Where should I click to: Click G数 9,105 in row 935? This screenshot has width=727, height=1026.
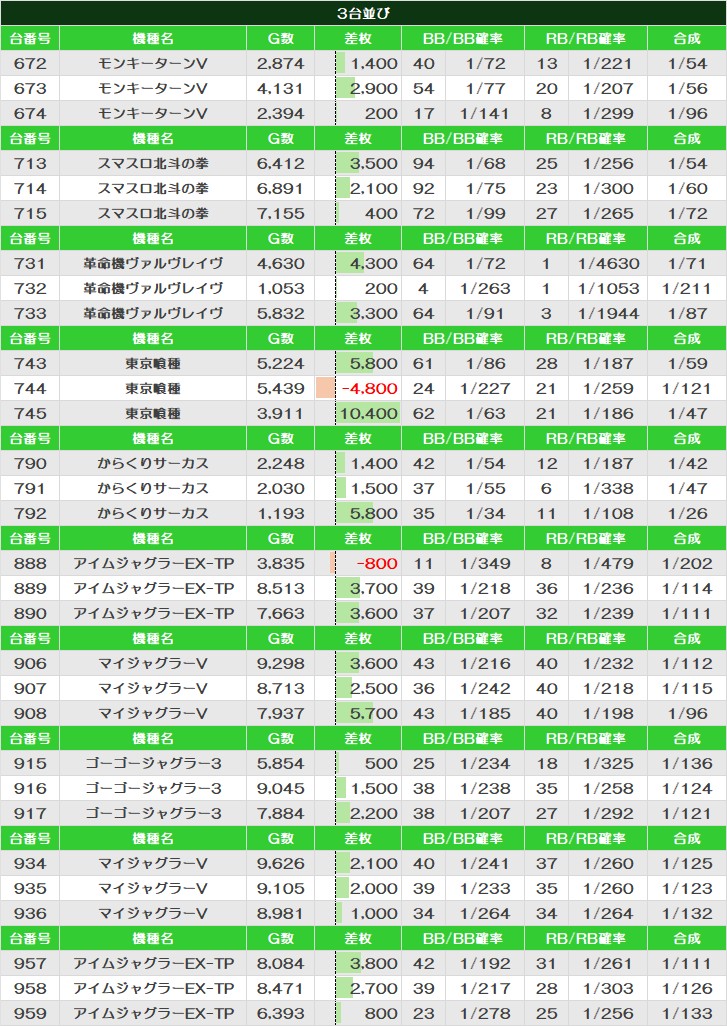(x=280, y=889)
